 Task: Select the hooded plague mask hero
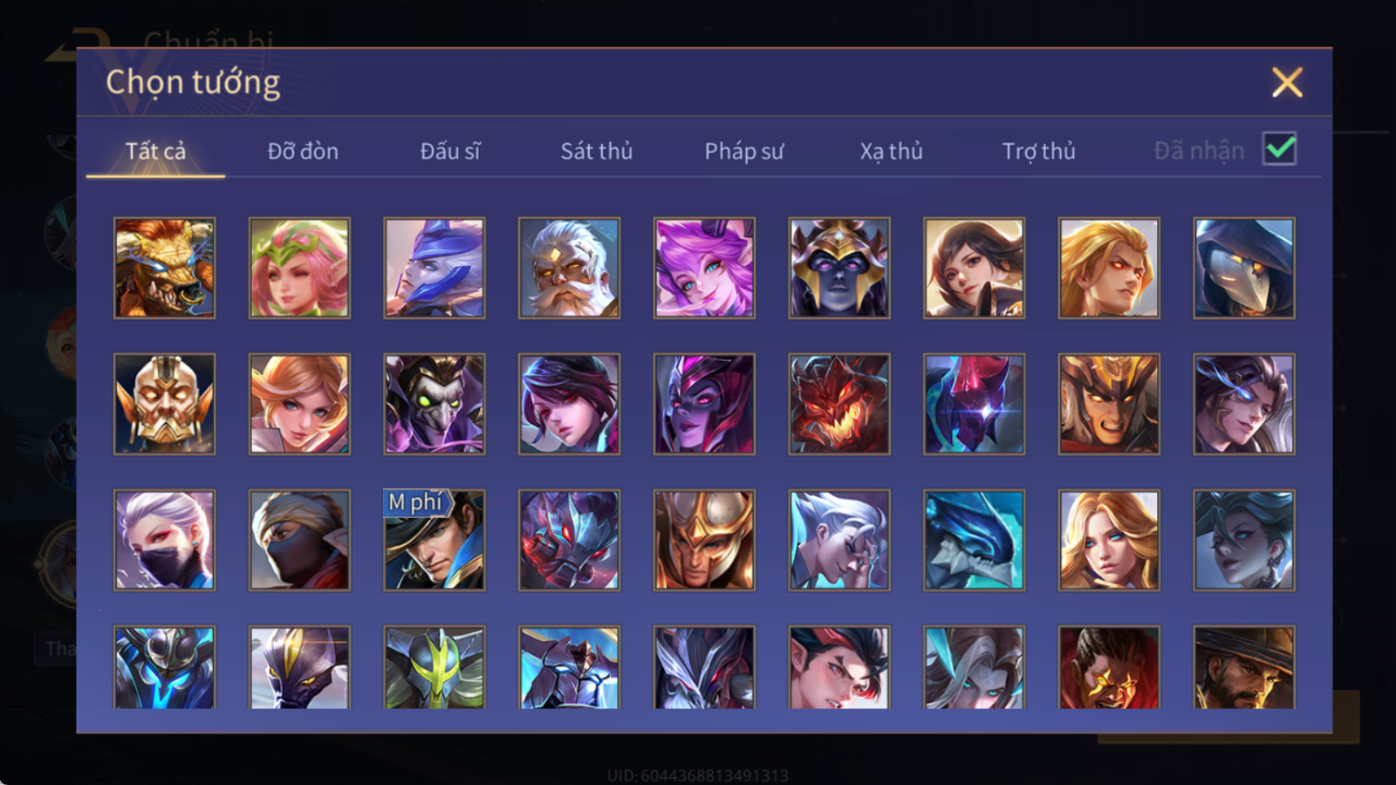tap(1244, 268)
